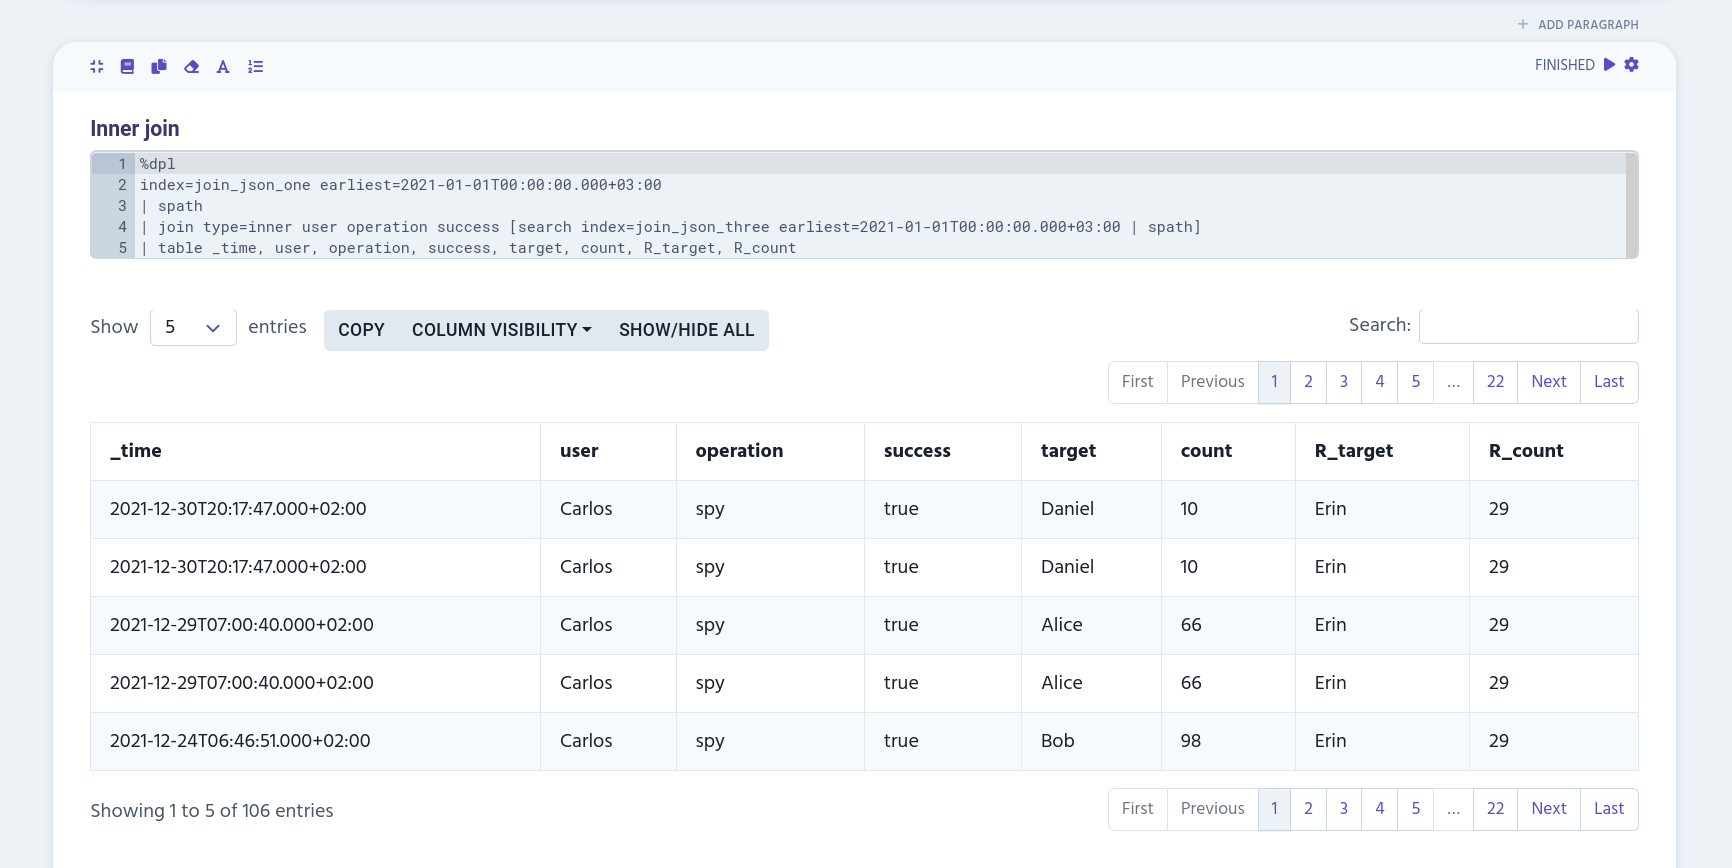Go to page 4 below the table

tap(1380, 809)
